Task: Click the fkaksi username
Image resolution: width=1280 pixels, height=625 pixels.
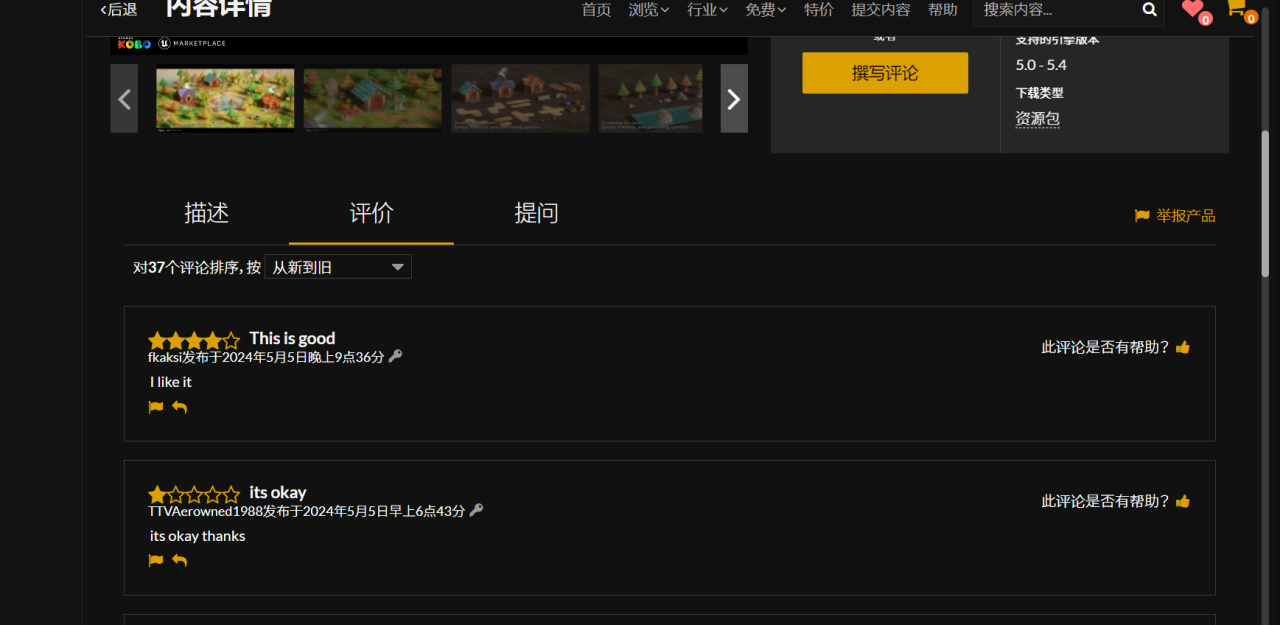Action: 165,356
